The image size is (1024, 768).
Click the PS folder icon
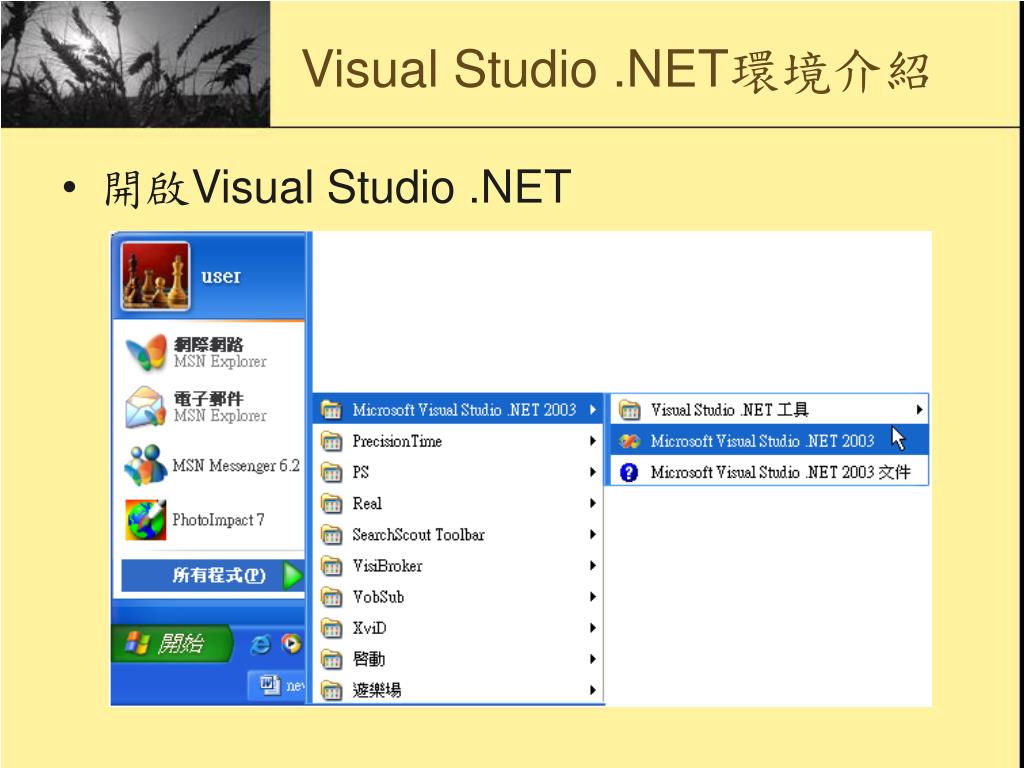(x=332, y=473)
